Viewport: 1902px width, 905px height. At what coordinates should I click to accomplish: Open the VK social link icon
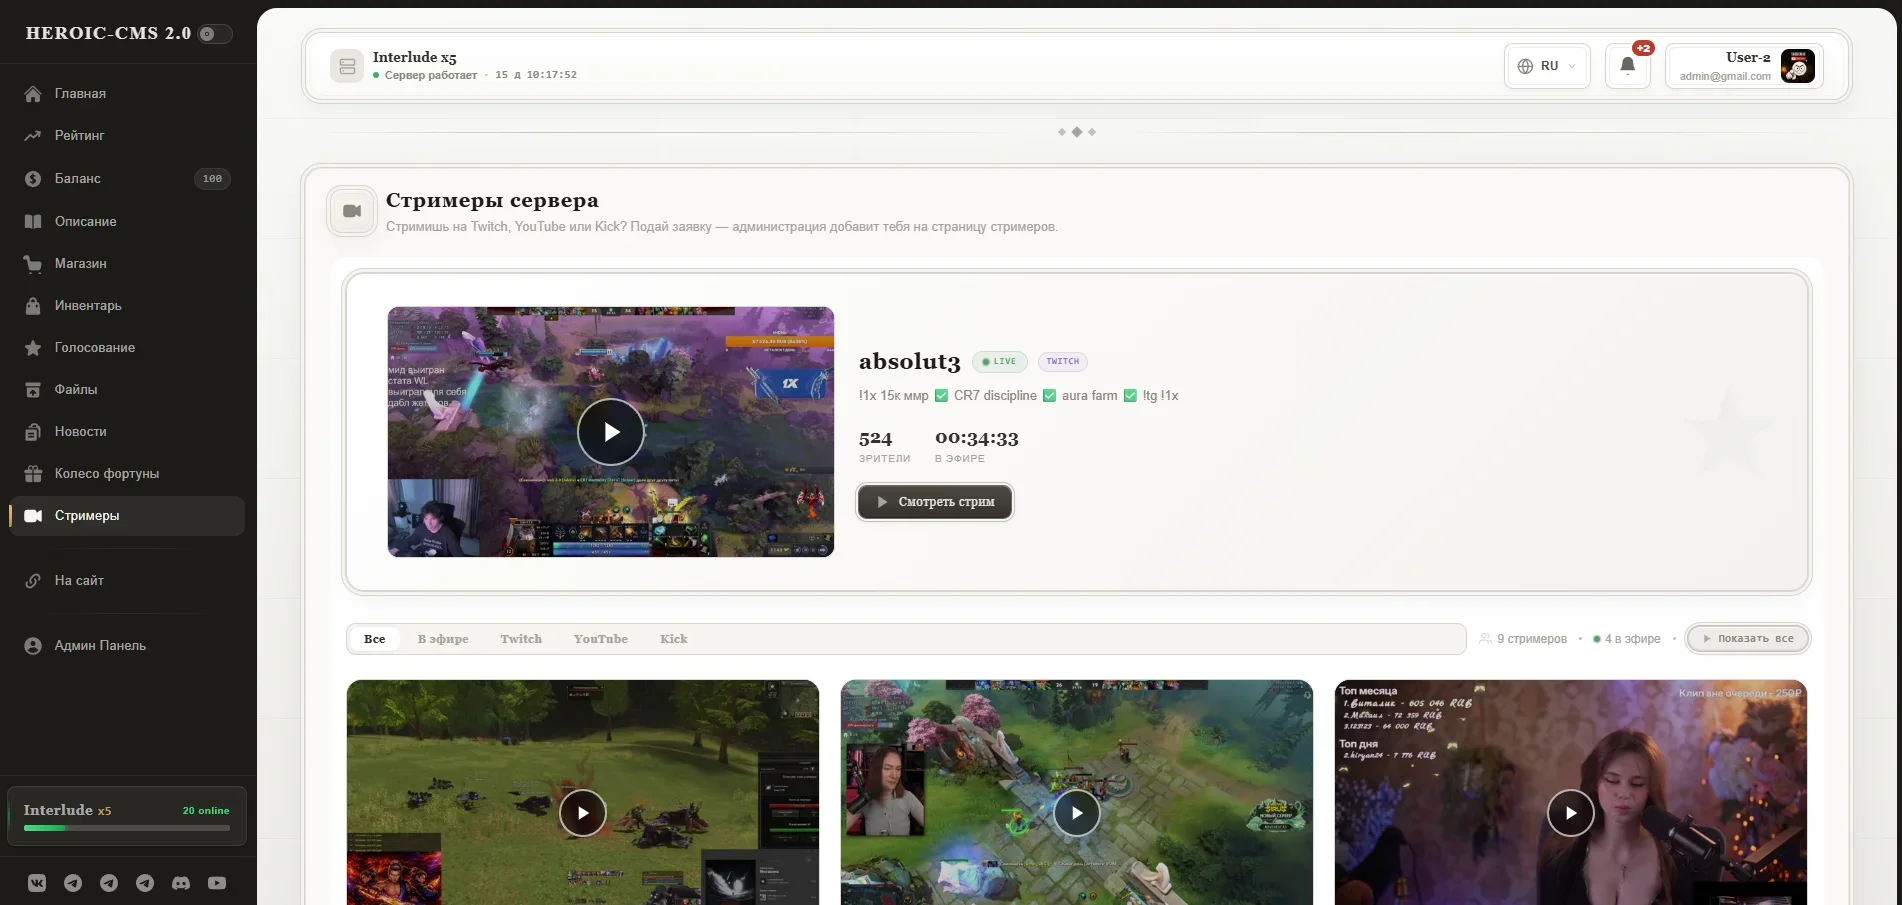click(37, 883)
